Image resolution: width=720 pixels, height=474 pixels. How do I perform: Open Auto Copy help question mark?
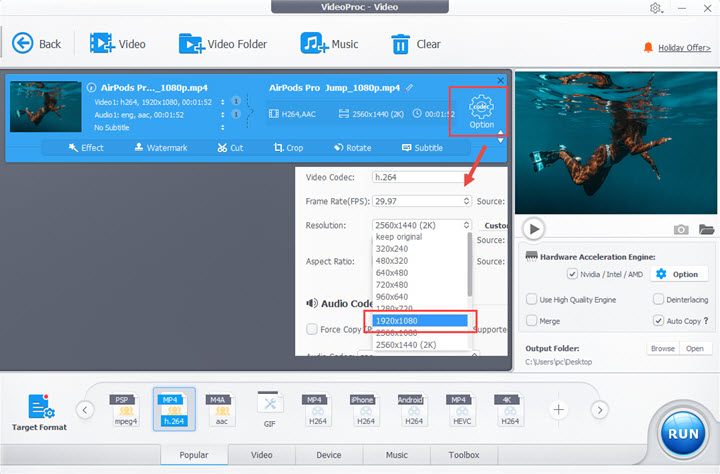[706, 321]
